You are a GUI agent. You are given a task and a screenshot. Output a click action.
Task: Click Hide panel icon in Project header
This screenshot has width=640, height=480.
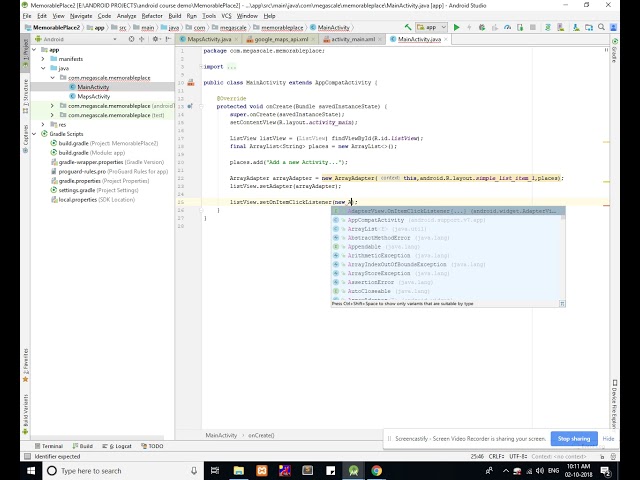click(x=168, y=39)
